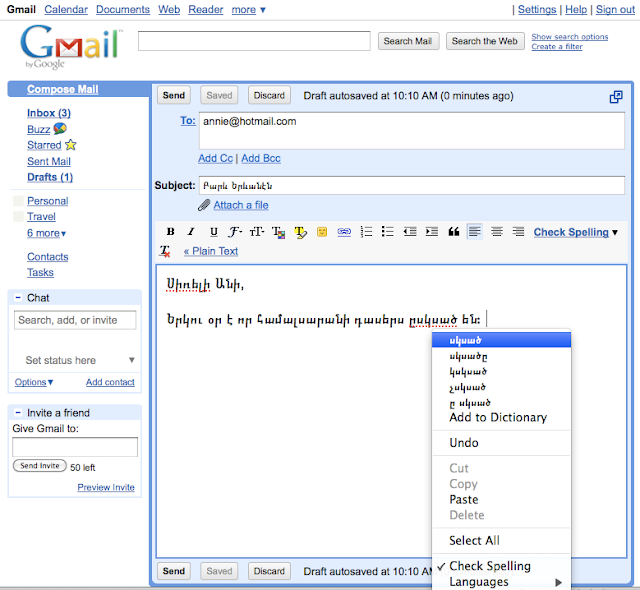Apply block quote formatting

453,232
